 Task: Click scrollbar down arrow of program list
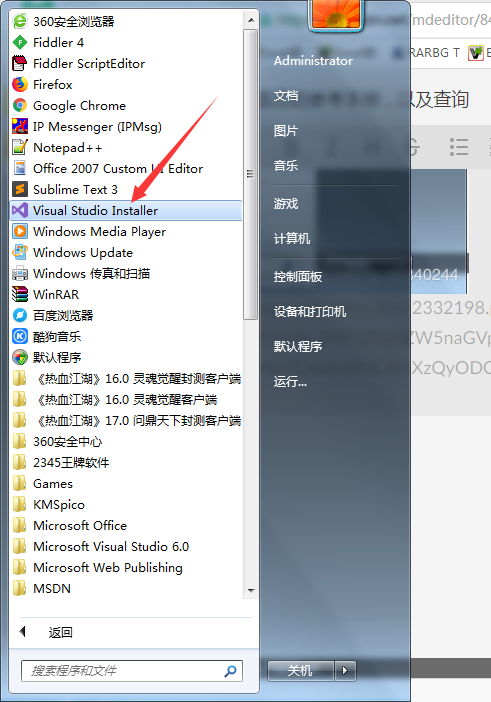pyautogui.click(x=251, y=591)
